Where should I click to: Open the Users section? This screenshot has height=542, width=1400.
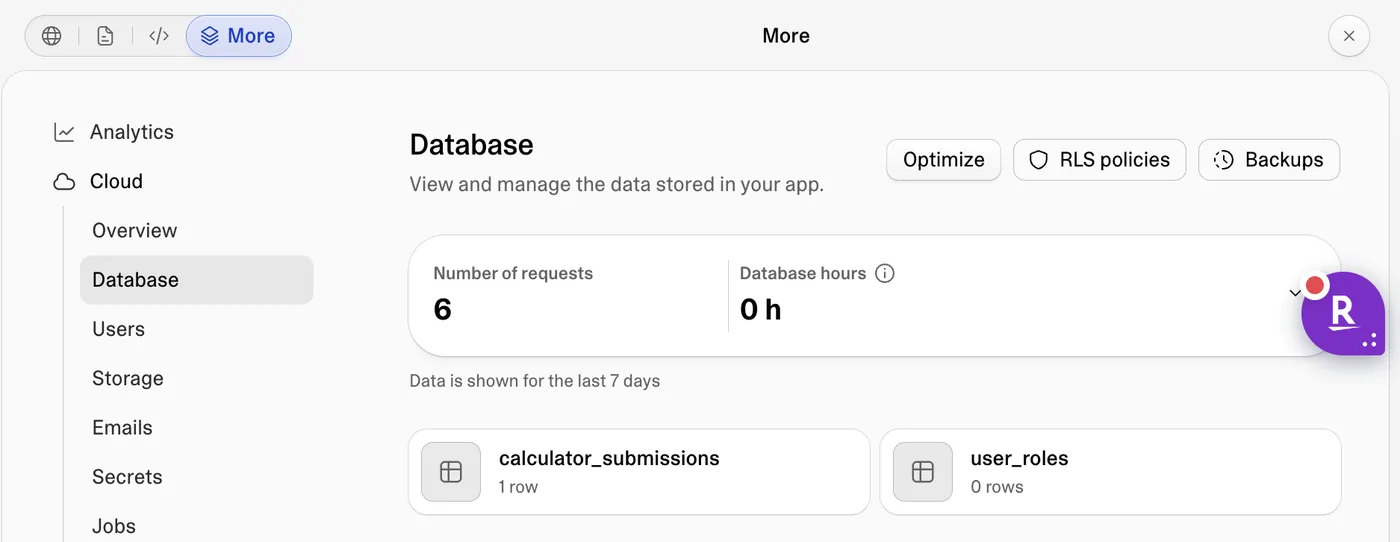[x=118, y=329]
